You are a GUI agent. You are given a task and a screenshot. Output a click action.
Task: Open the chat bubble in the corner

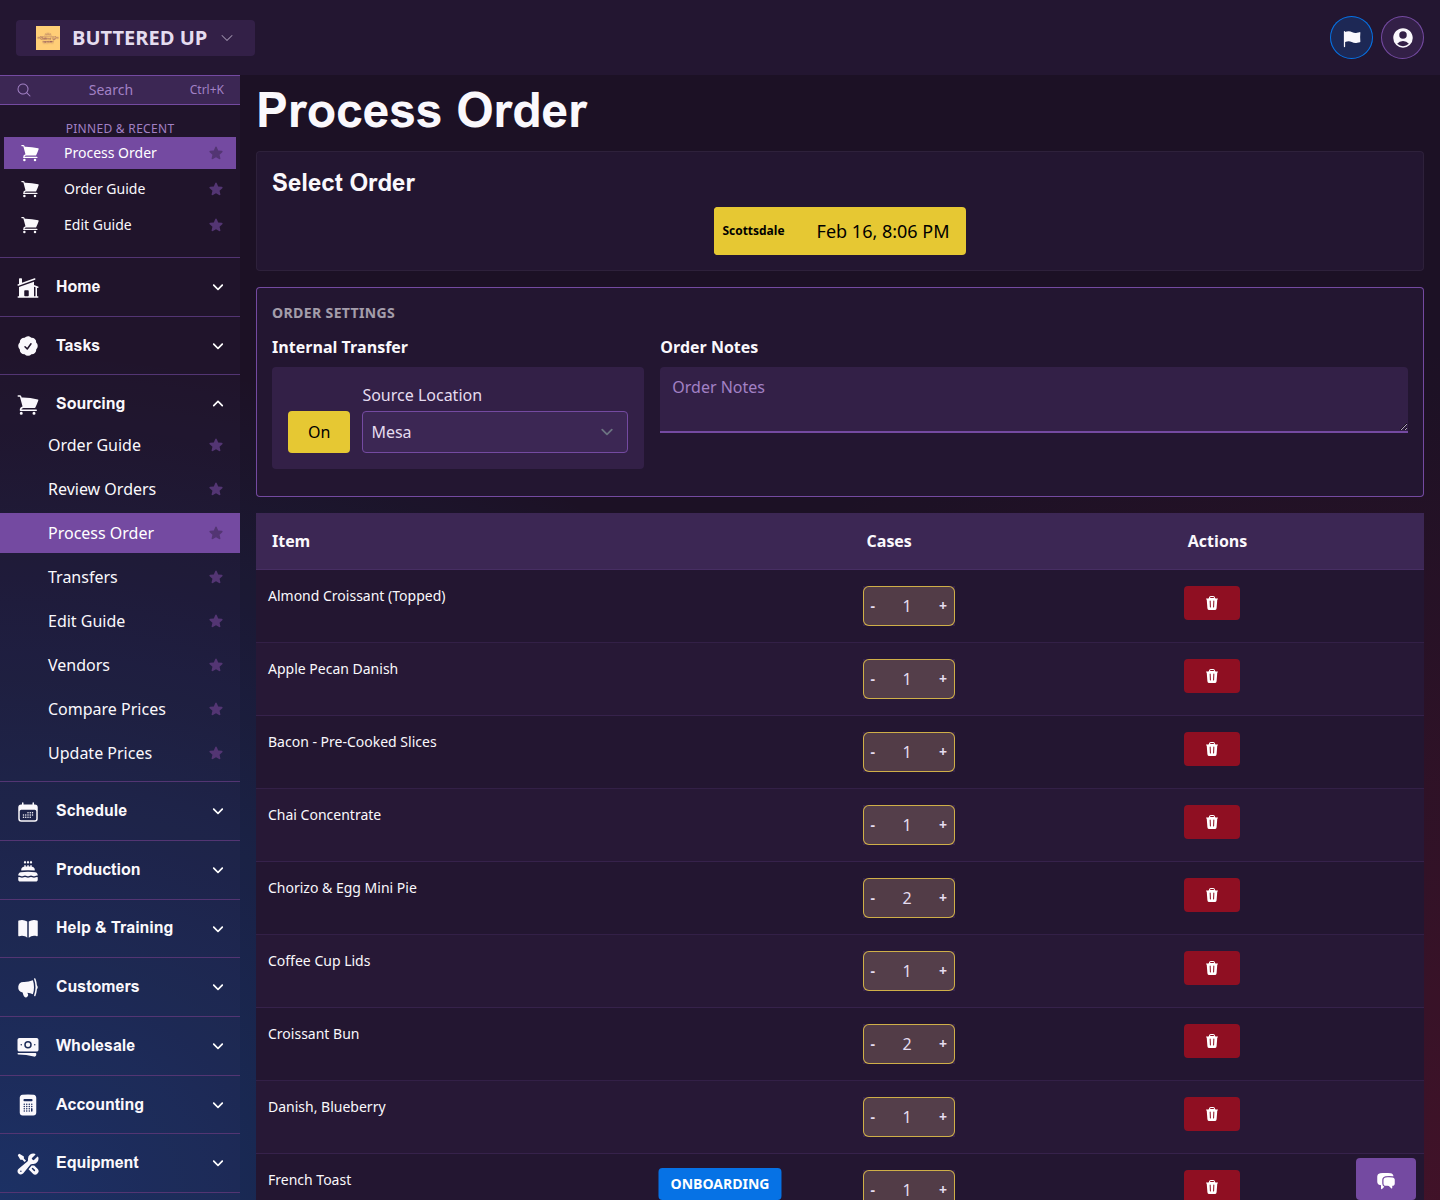click(1386, 1180)
